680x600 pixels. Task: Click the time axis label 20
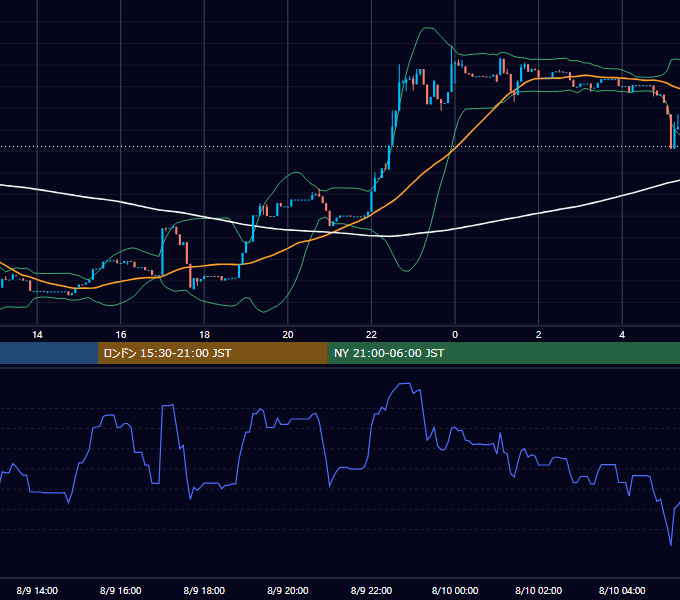(288, 335)
